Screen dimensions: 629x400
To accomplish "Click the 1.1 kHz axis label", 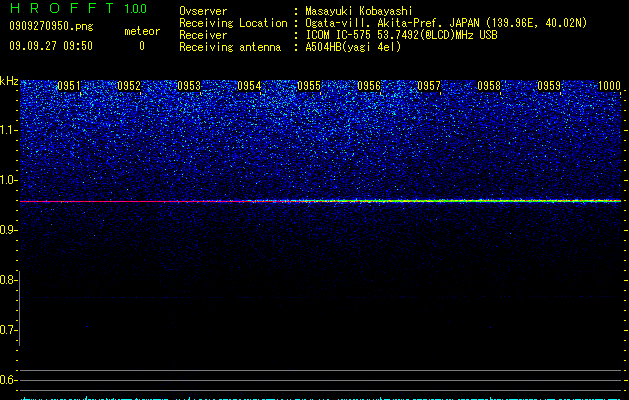I will point(9,130).
